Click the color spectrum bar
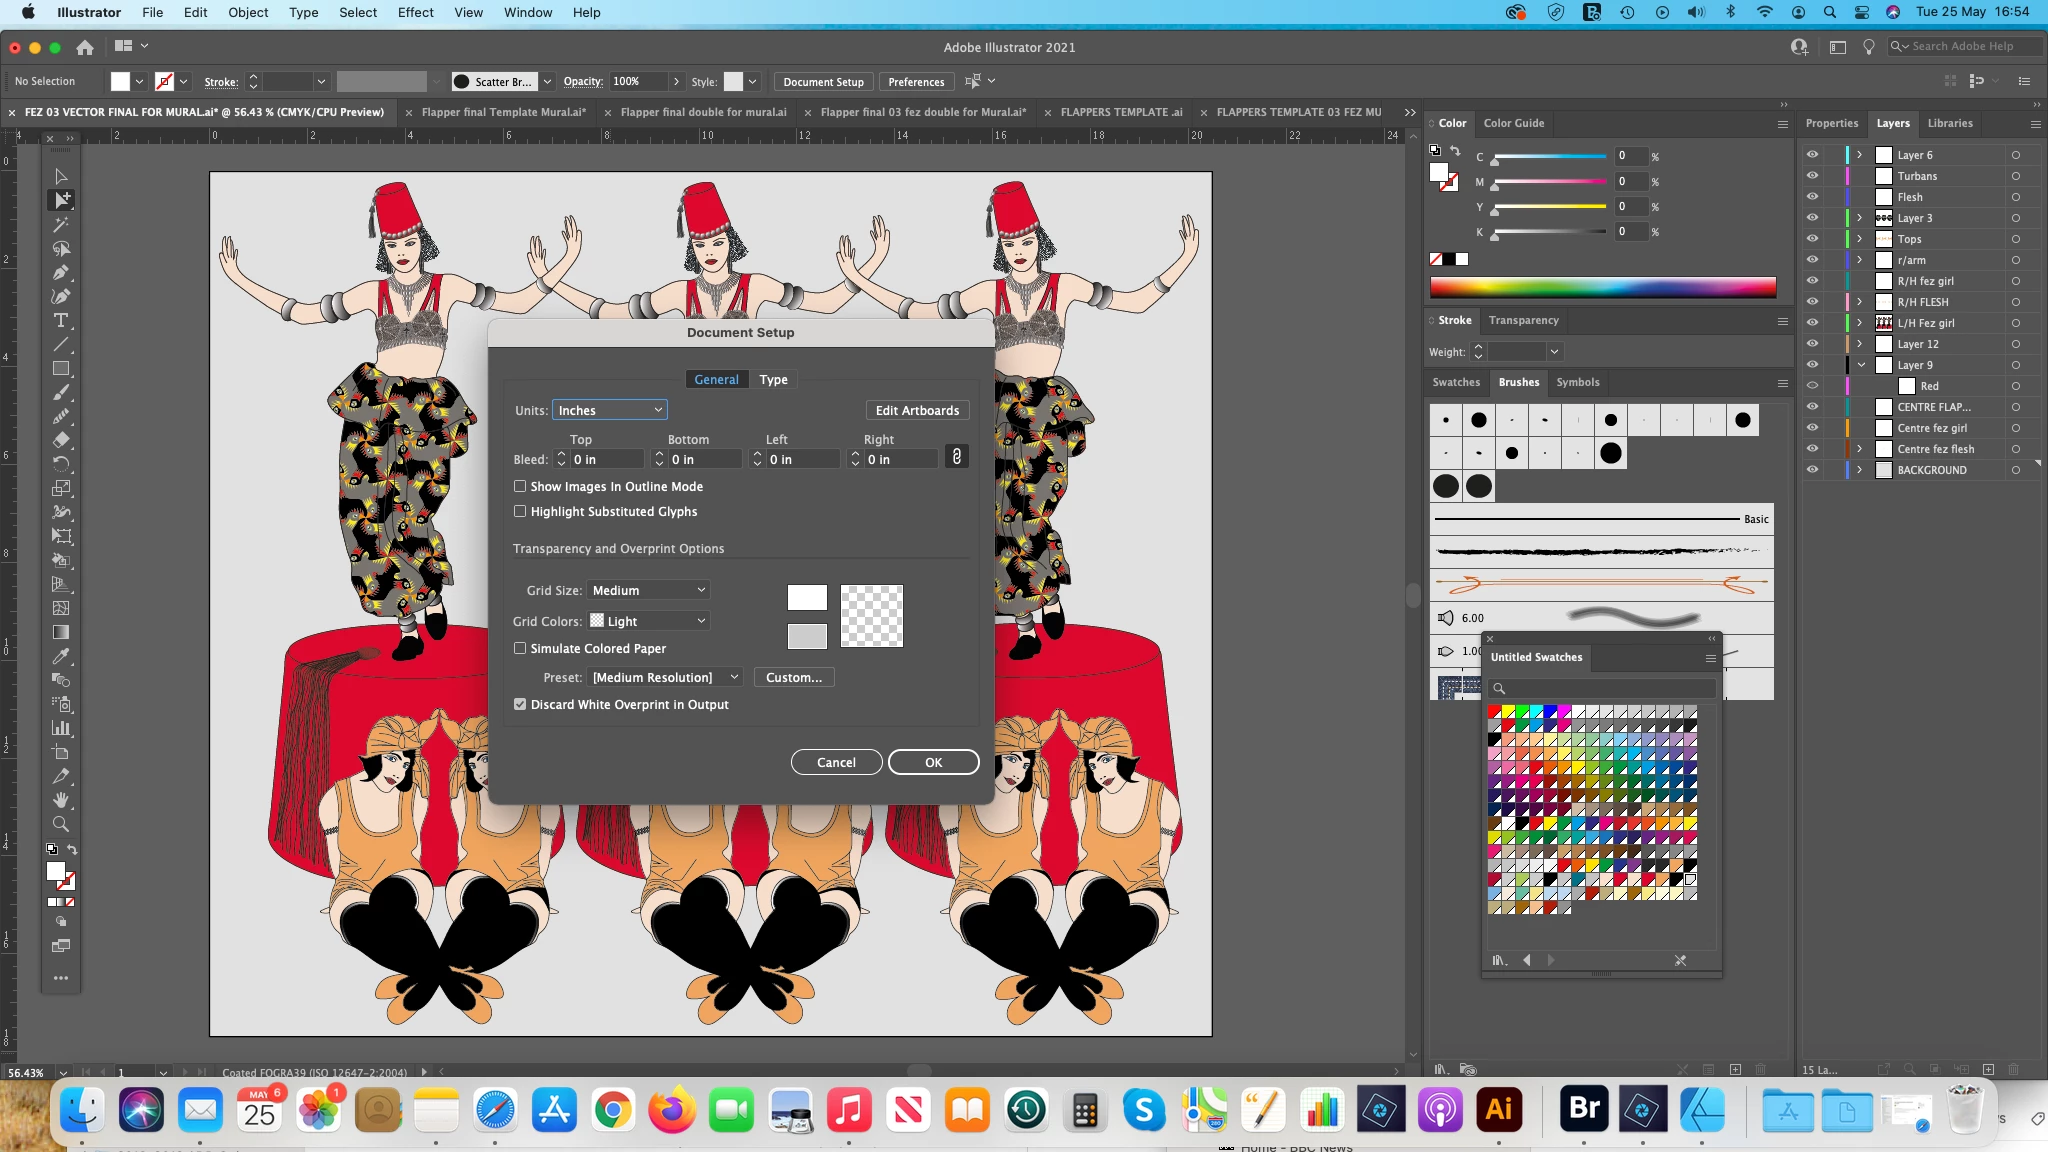This screenshot has width=2048, height=1152. coord(1602,287)
